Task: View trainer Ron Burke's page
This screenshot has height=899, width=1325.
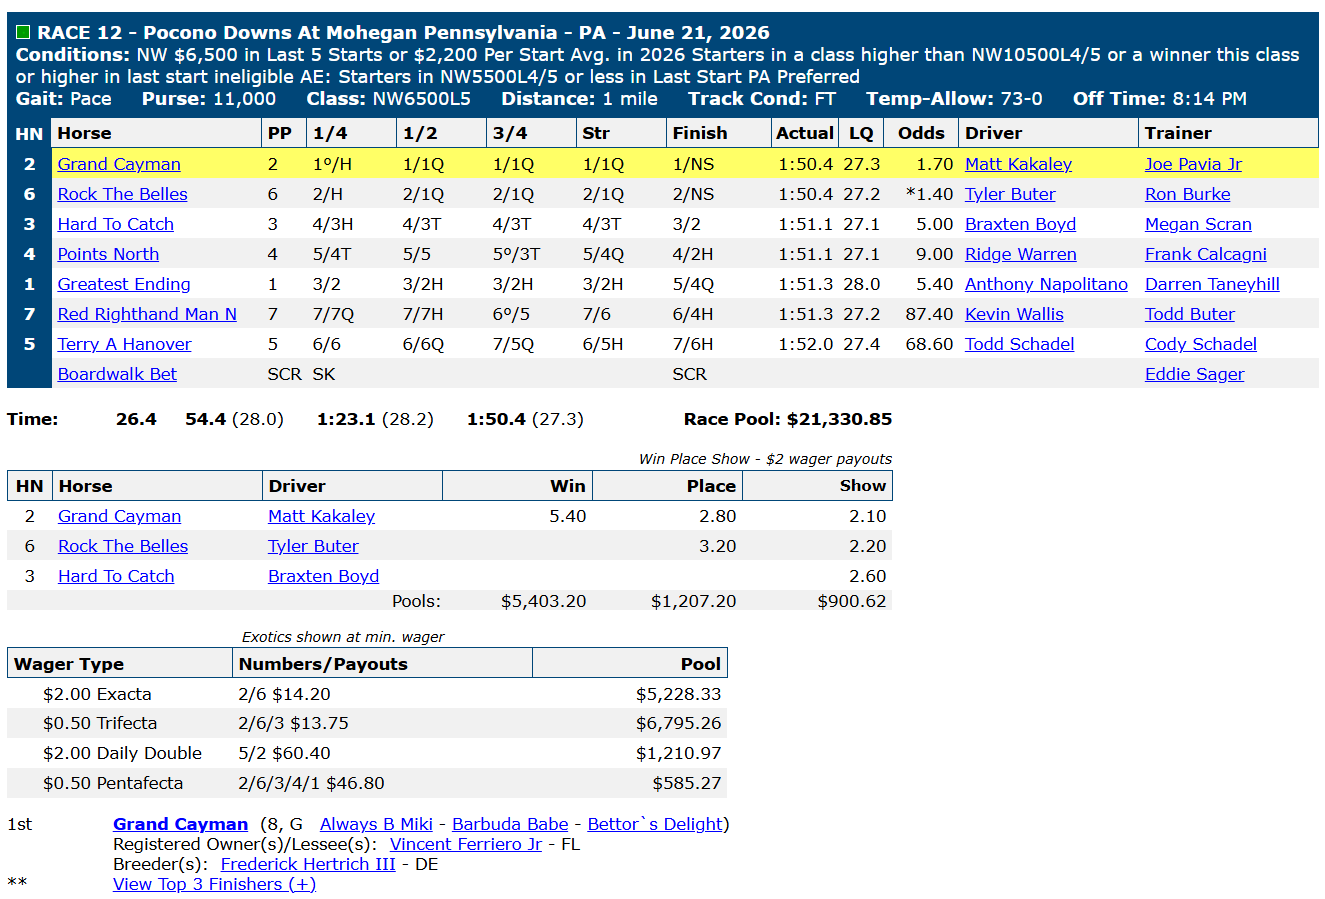Action: pyautogui.click(x=1187, y=194)
